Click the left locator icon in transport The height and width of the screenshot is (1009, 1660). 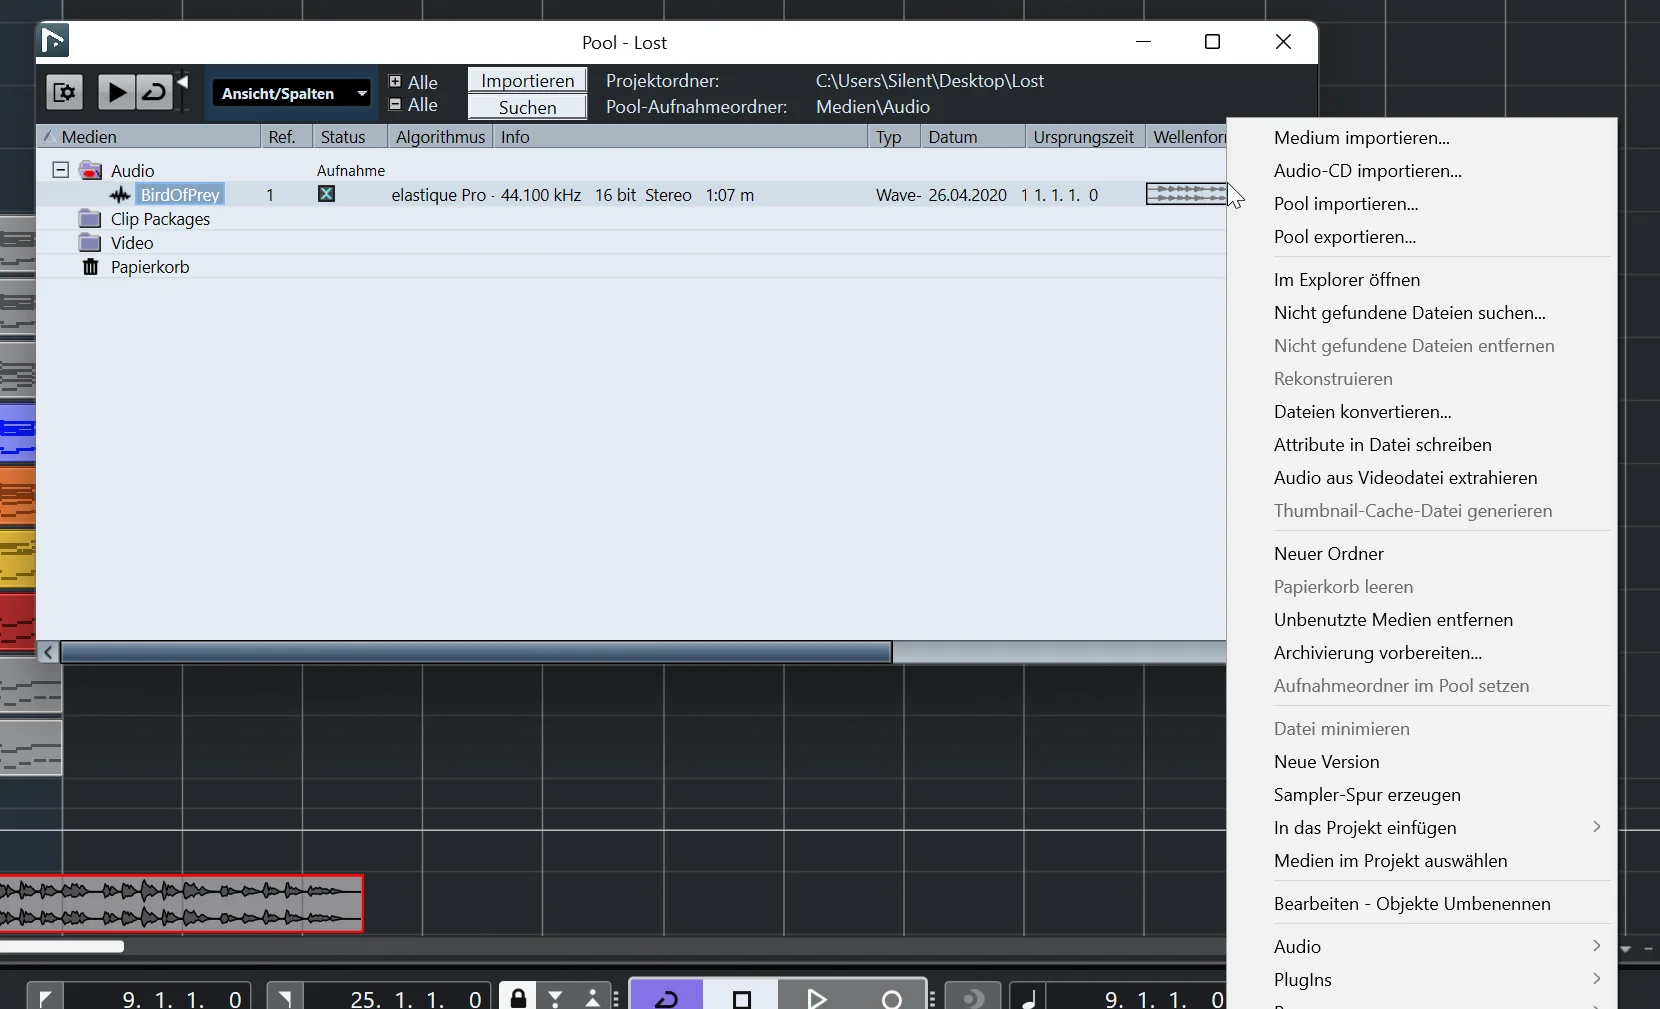click(45, 998)
